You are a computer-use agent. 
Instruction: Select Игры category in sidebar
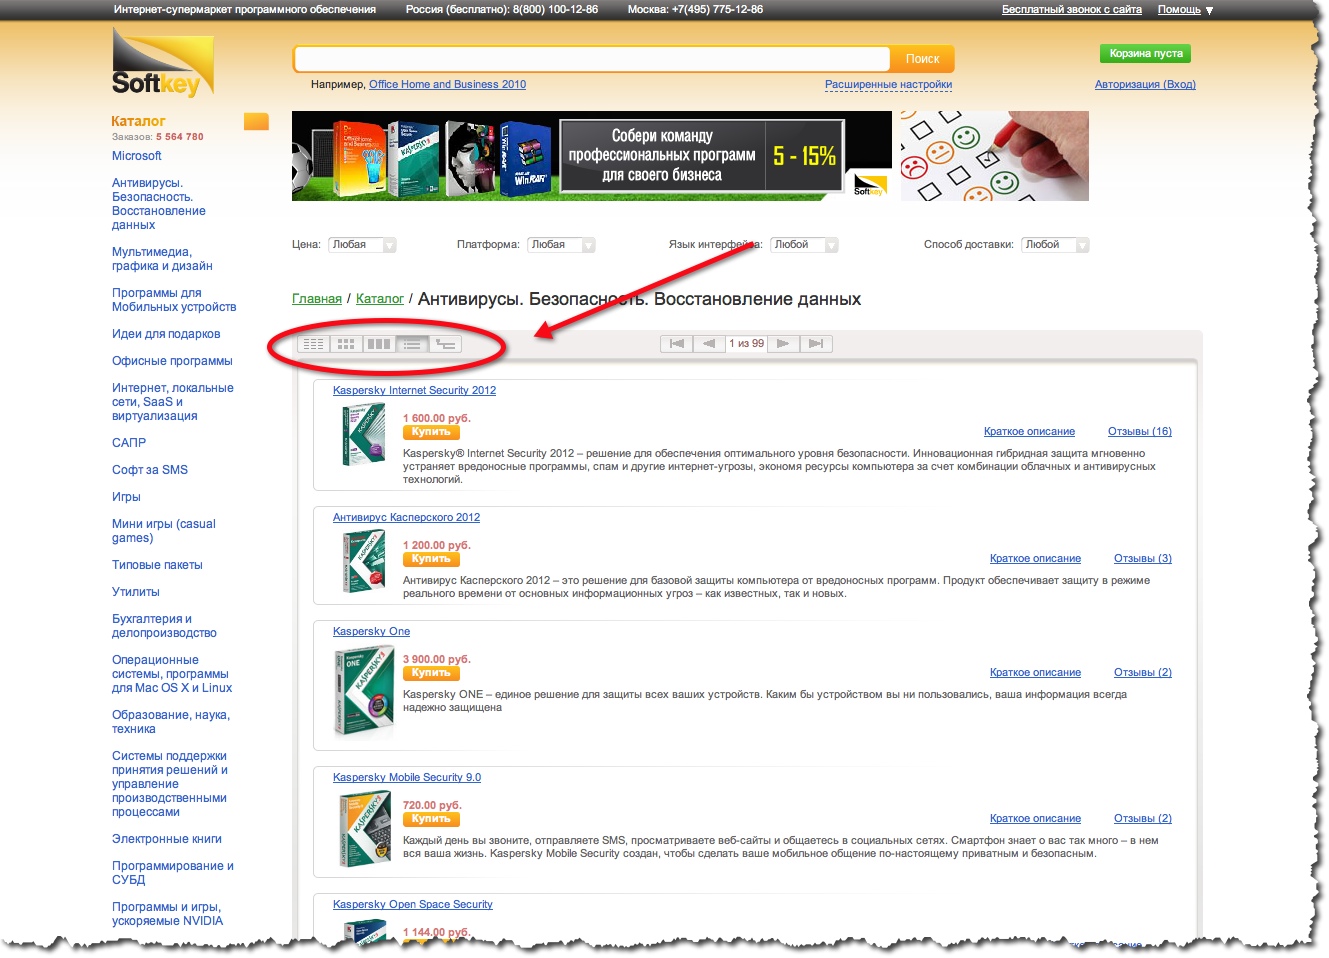126,496
